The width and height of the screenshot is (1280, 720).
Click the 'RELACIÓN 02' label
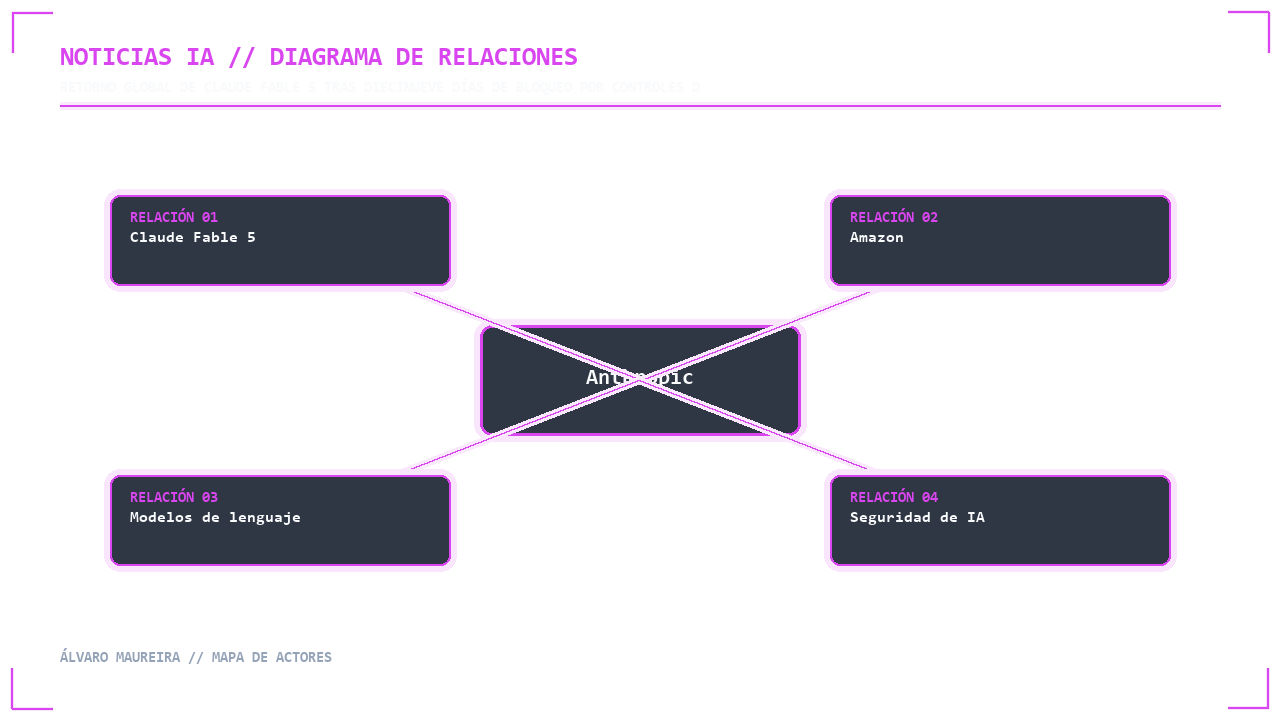coord(894,217)
